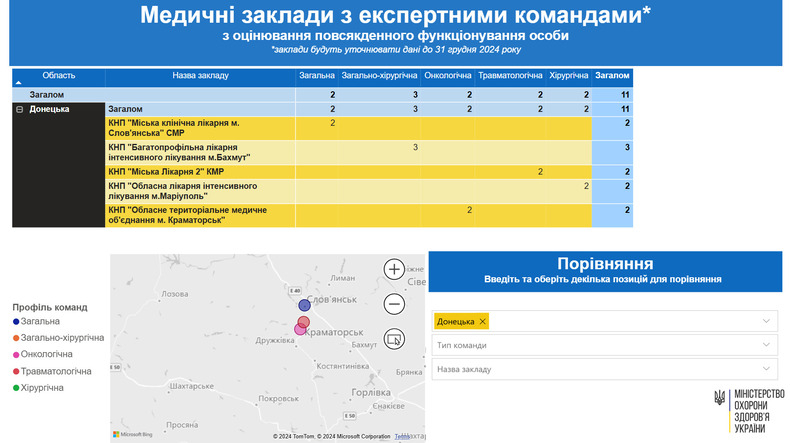Select the Загальна blue legend dot
The height and width of the screenshot is (443, 790).
(x=16, y=322)
